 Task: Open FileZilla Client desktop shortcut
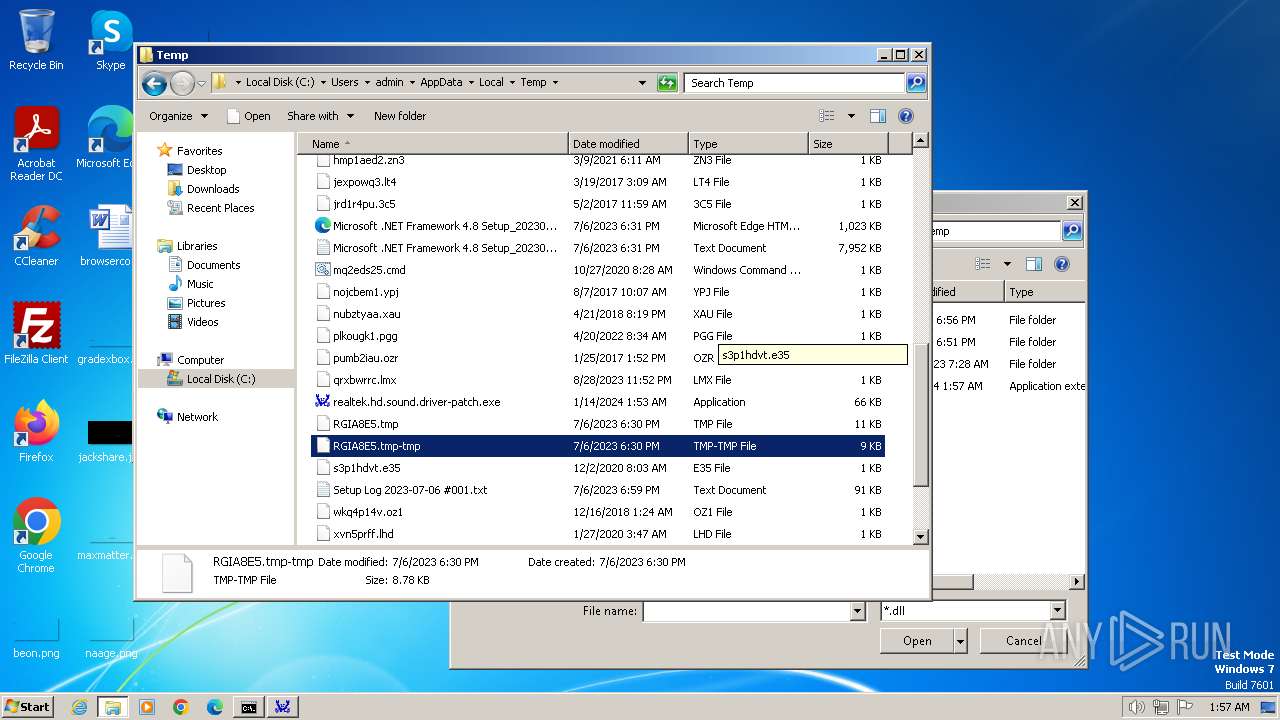tap(36, 333)
